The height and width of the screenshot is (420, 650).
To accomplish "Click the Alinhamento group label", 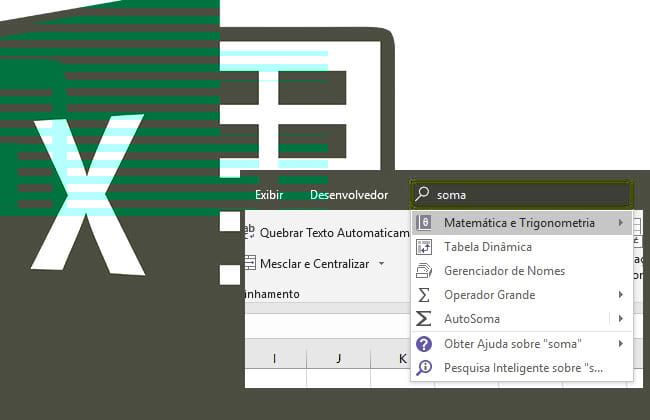I will pyautogui.click(x=272, y=294).
